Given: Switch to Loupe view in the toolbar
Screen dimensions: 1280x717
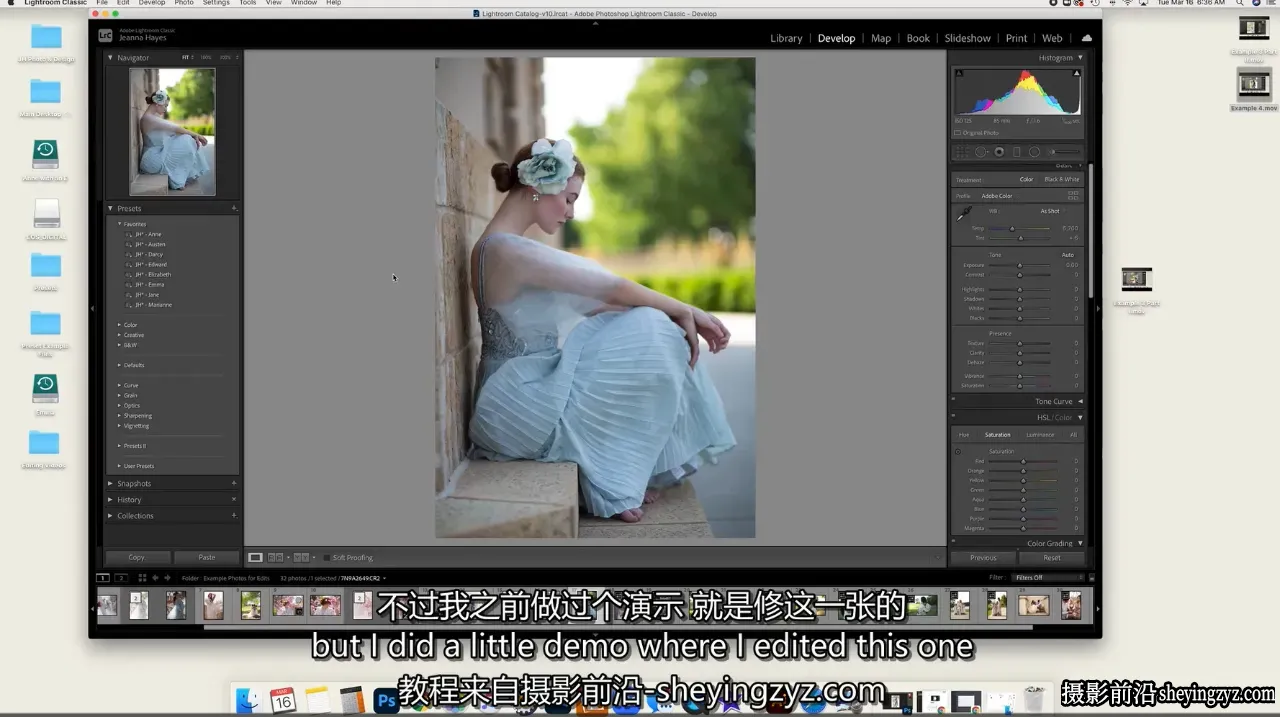Looking at the screenshot, I should tap(255, 557).
